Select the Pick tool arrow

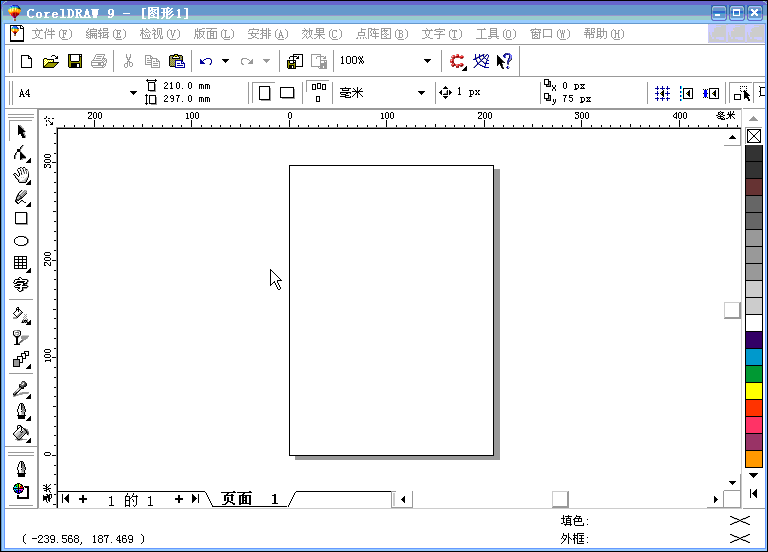[21, 131]
